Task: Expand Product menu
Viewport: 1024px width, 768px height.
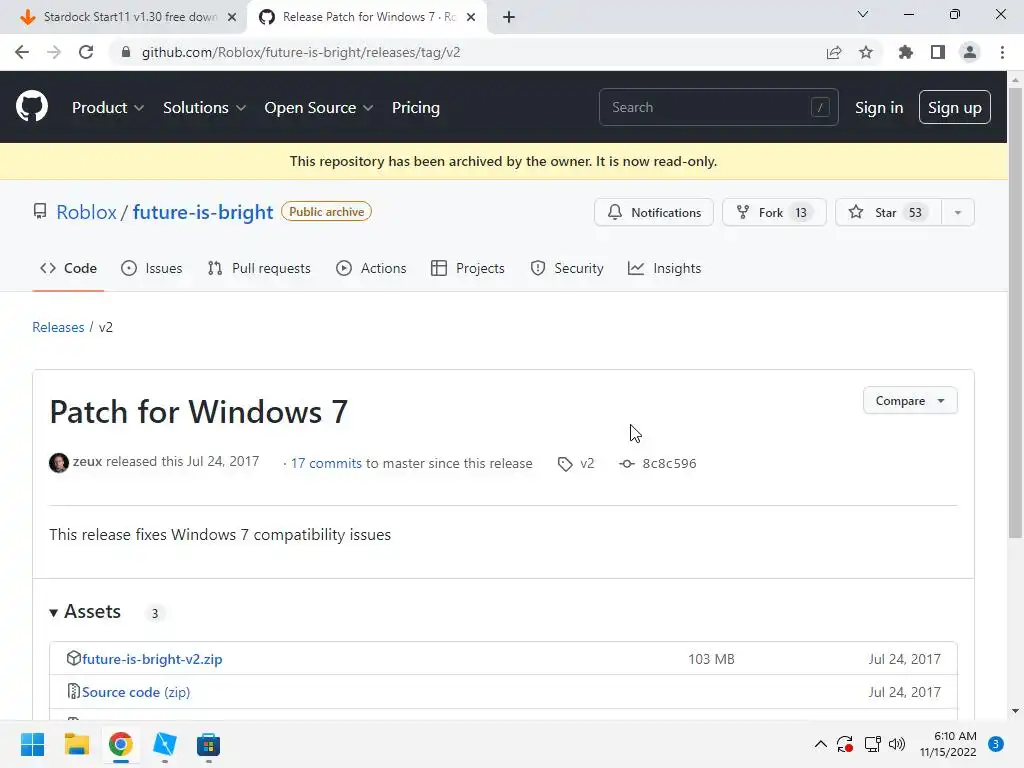Action: 108,107
